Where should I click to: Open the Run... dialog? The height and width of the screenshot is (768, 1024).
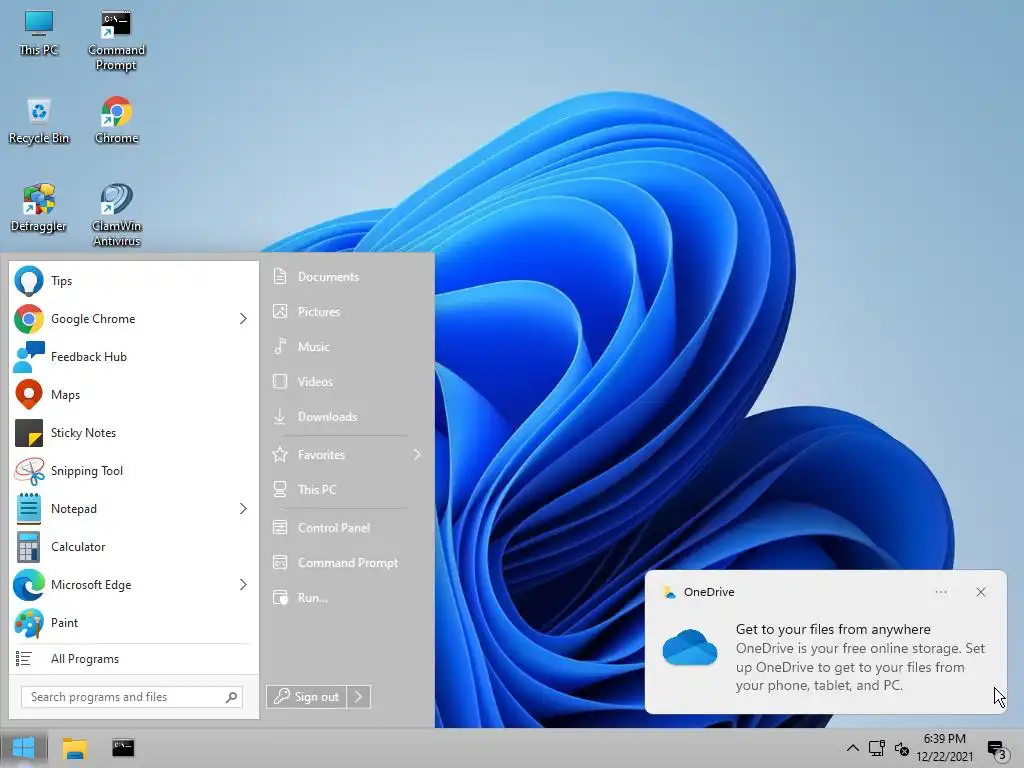[347, 598]
